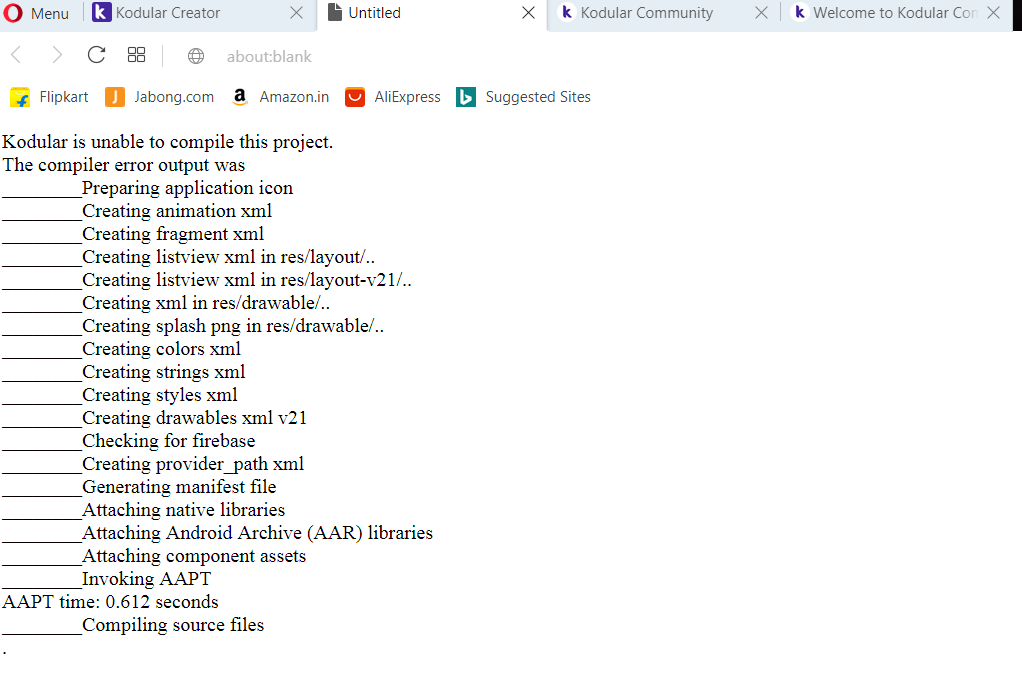Image resolution: width=1022 pixels, height=688 pixels.
Task: Reload the current page
Action: pos(95,55)
